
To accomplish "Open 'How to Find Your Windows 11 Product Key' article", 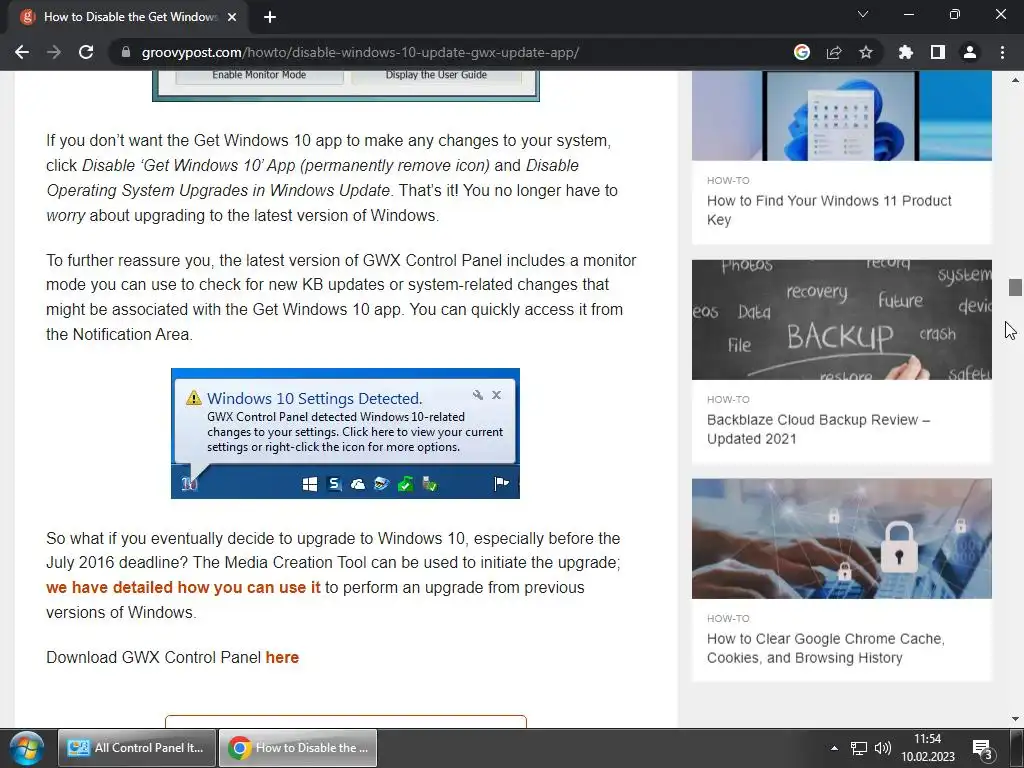I will point(829,210).
